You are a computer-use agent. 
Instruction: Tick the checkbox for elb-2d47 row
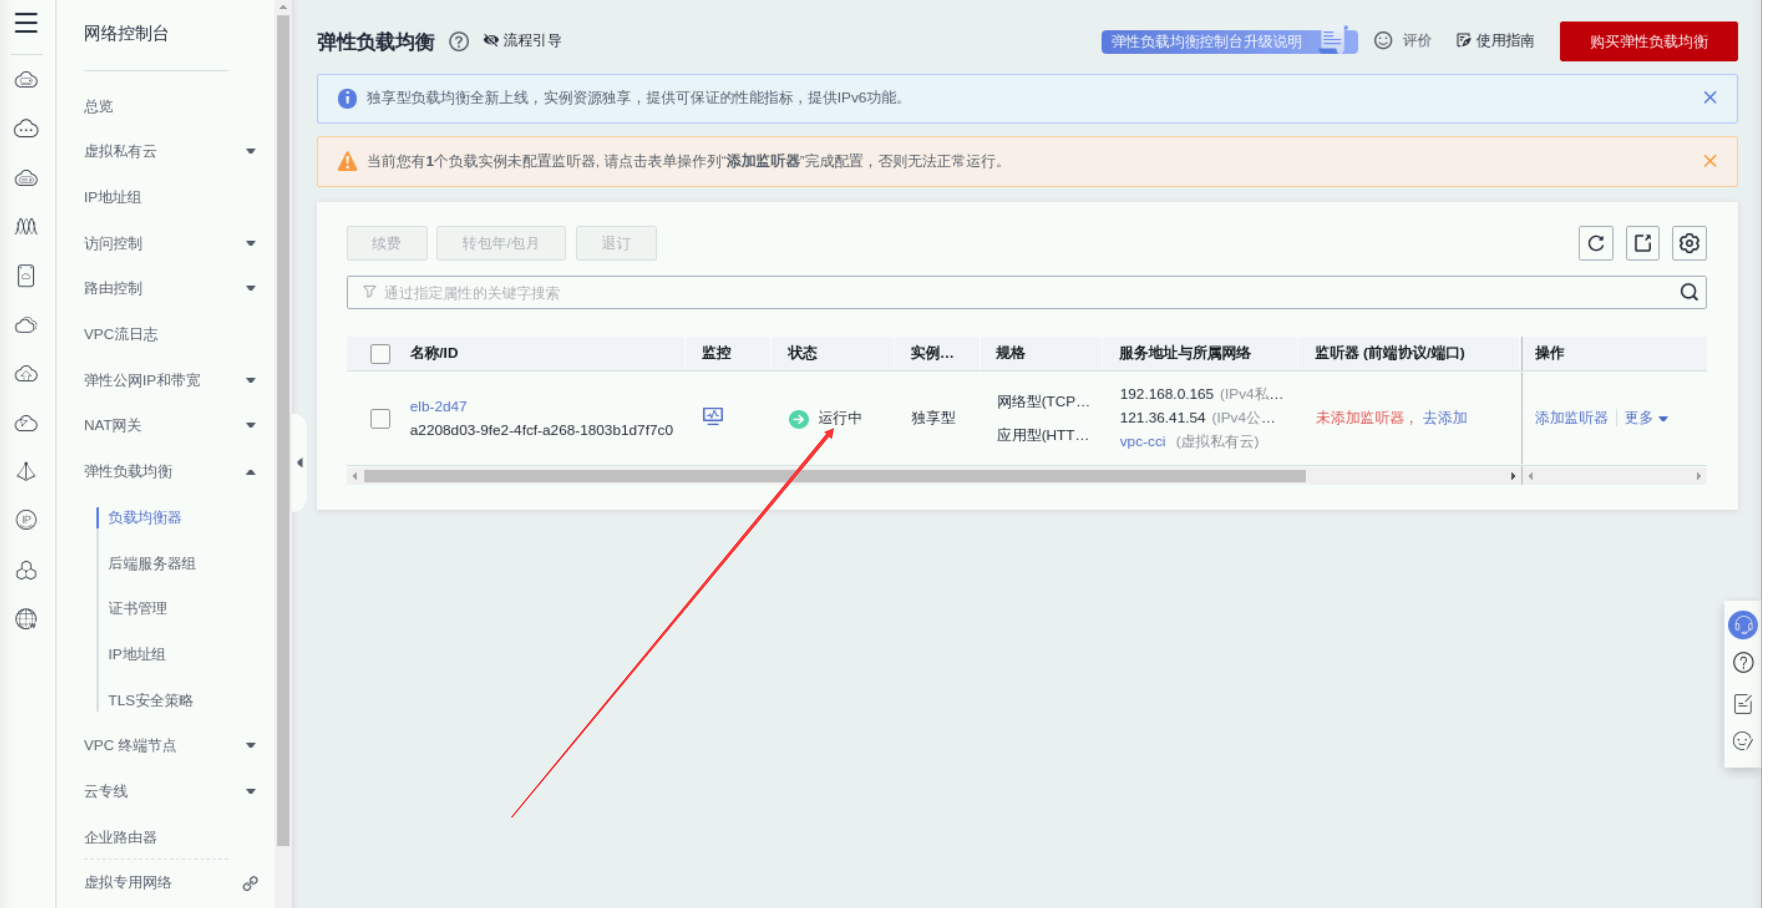tap(380, 418)
